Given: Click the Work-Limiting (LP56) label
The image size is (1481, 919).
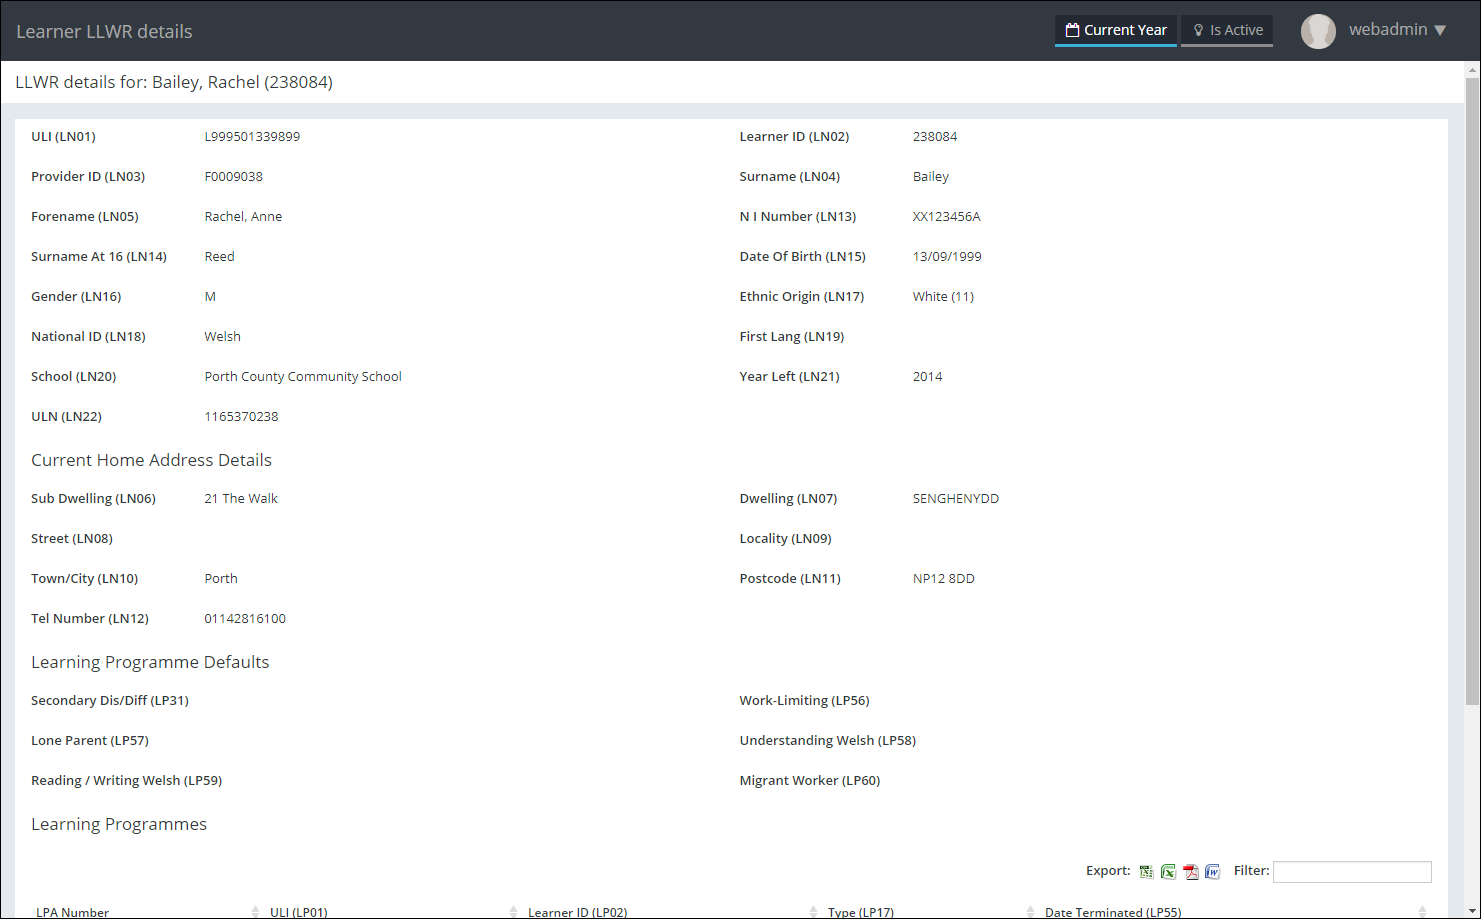Looking at the screenshot, I should [805, 701].
